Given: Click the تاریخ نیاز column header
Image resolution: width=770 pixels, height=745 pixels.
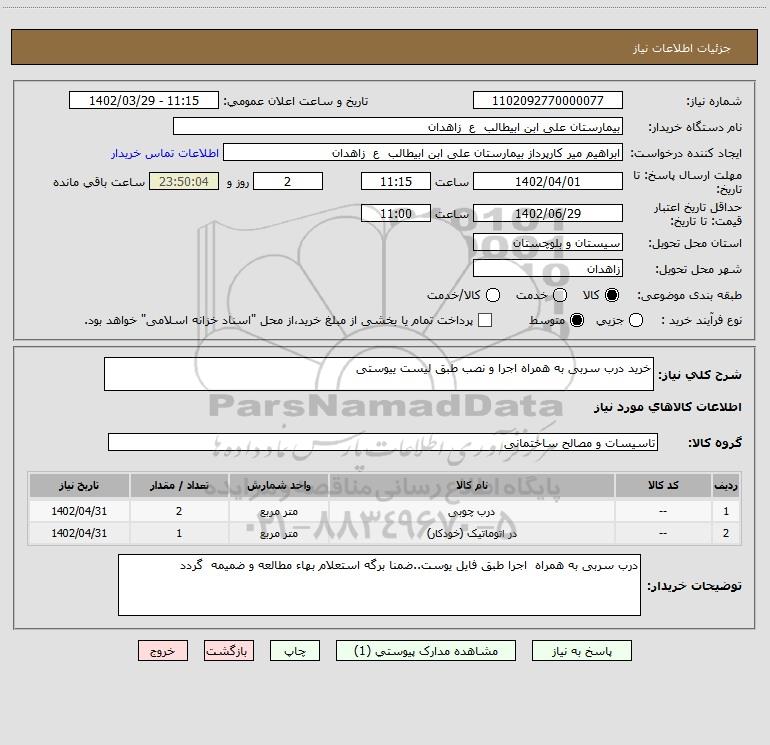Looking at the screenshot, I should tap(79, 485).
